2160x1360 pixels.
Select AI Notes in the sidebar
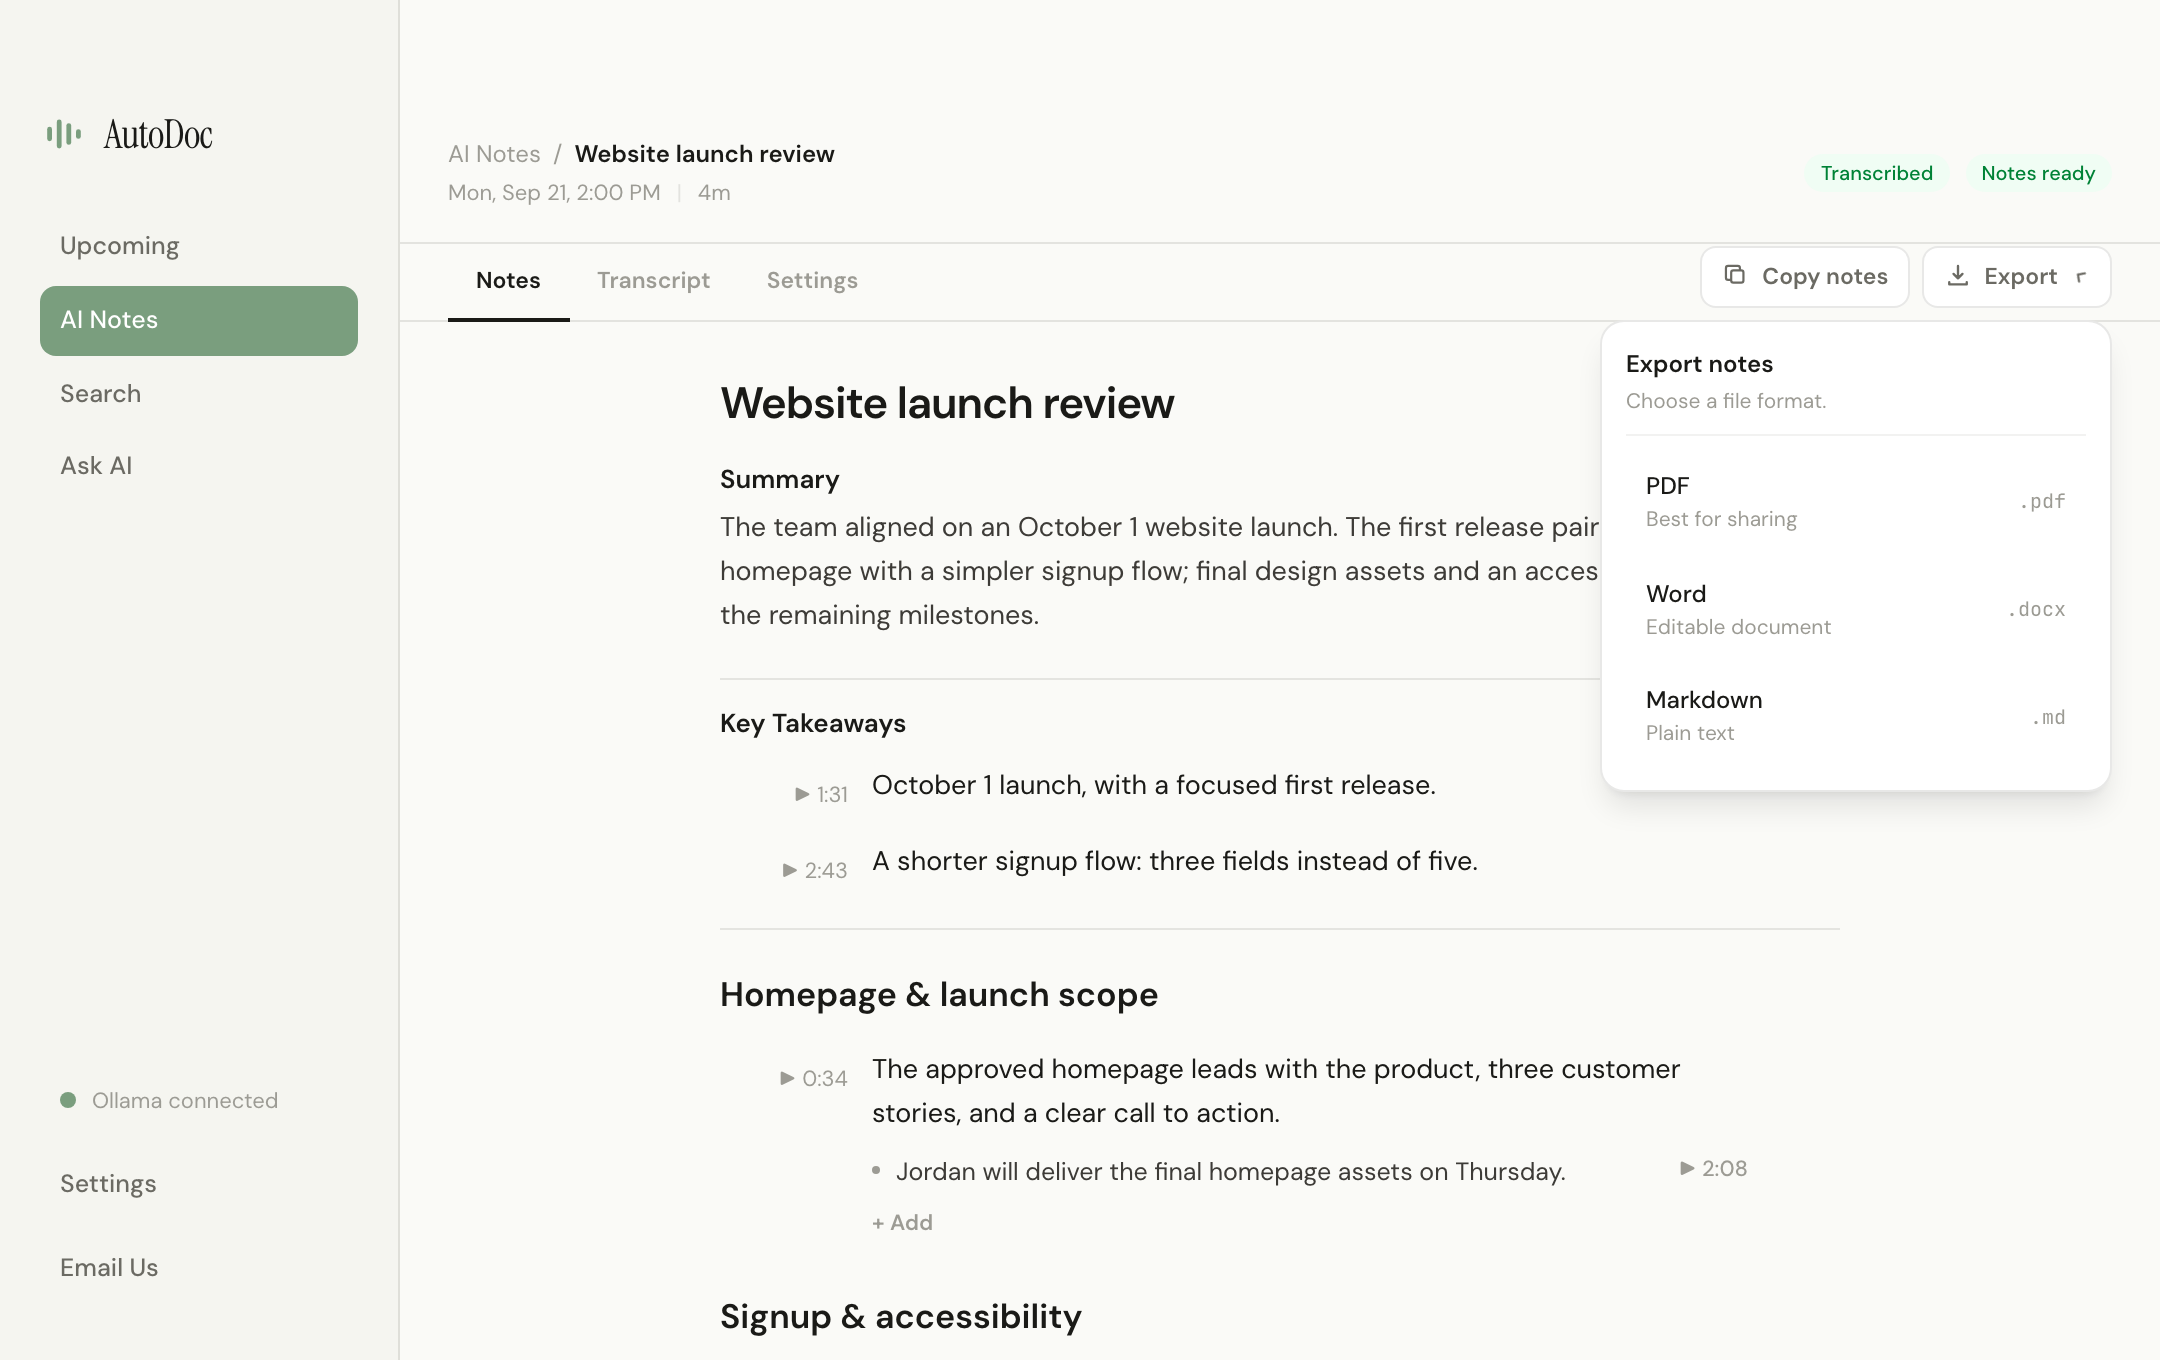pos(199,320)
